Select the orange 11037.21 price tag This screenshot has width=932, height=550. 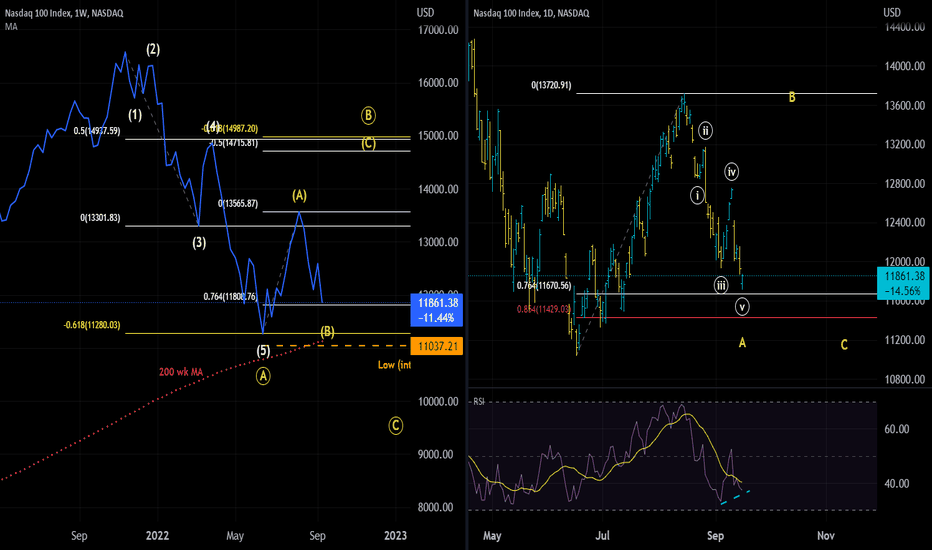click(437, 346)
